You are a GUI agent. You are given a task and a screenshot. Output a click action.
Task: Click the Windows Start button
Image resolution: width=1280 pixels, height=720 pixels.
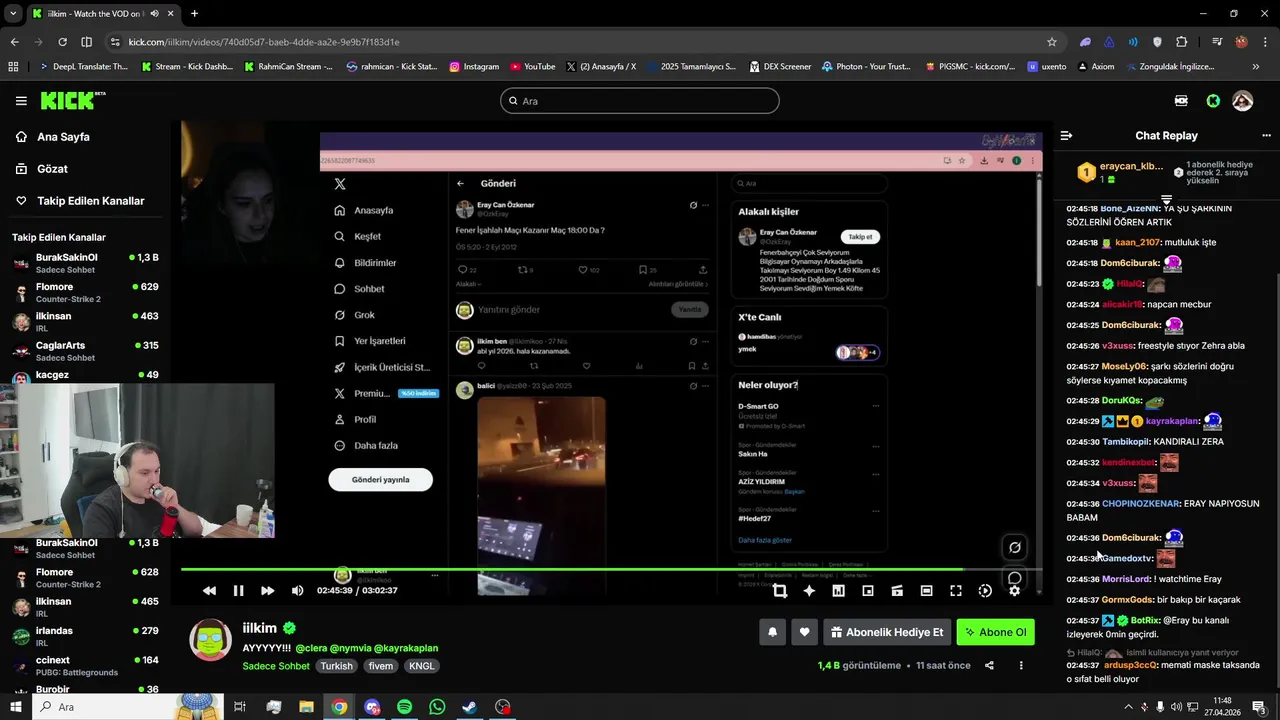(15, 707)
